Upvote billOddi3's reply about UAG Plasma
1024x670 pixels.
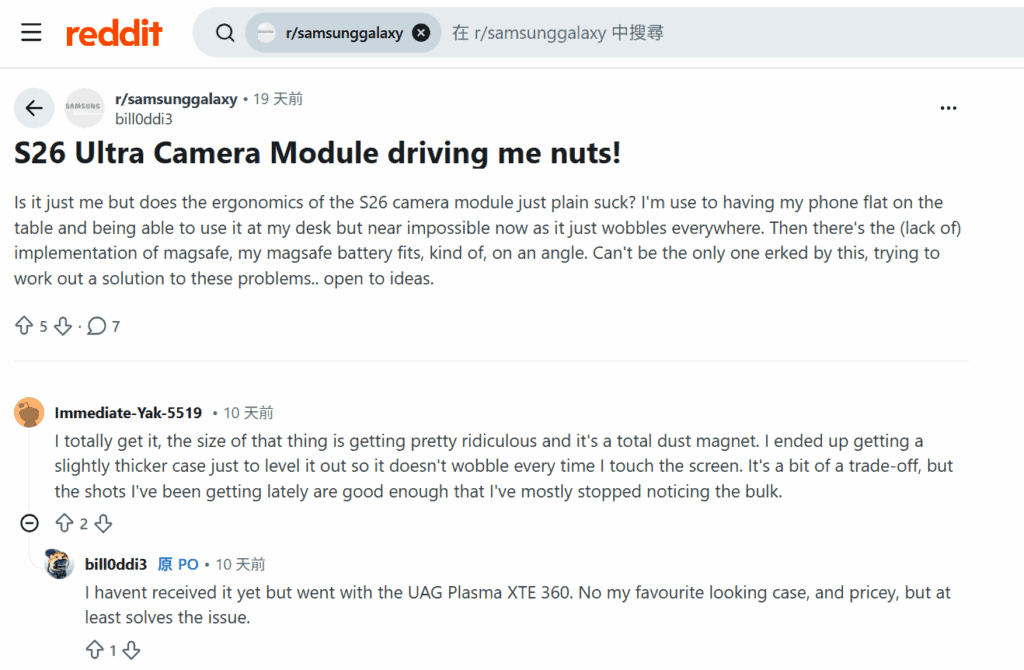[95, 650]
